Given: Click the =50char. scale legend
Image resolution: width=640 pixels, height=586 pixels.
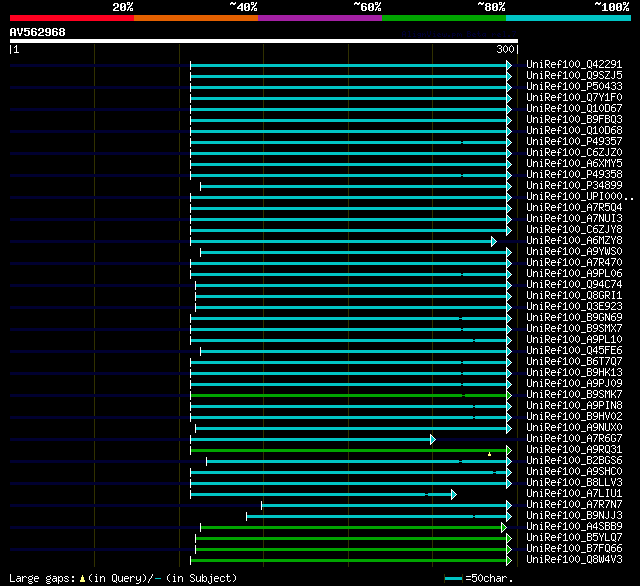Looking at the screenshot, I should pyautogui.click(x=479, y=578).
